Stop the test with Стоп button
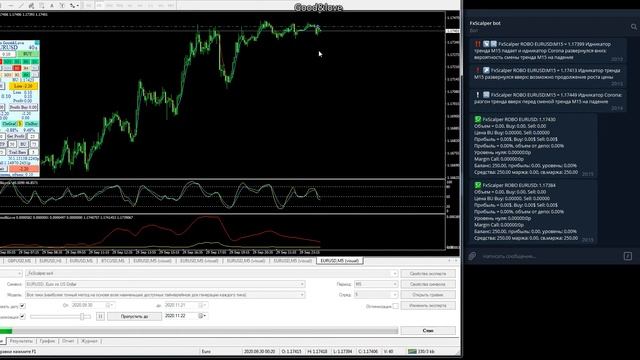This screenshot has width=640, height=360. tap(428, 331)
